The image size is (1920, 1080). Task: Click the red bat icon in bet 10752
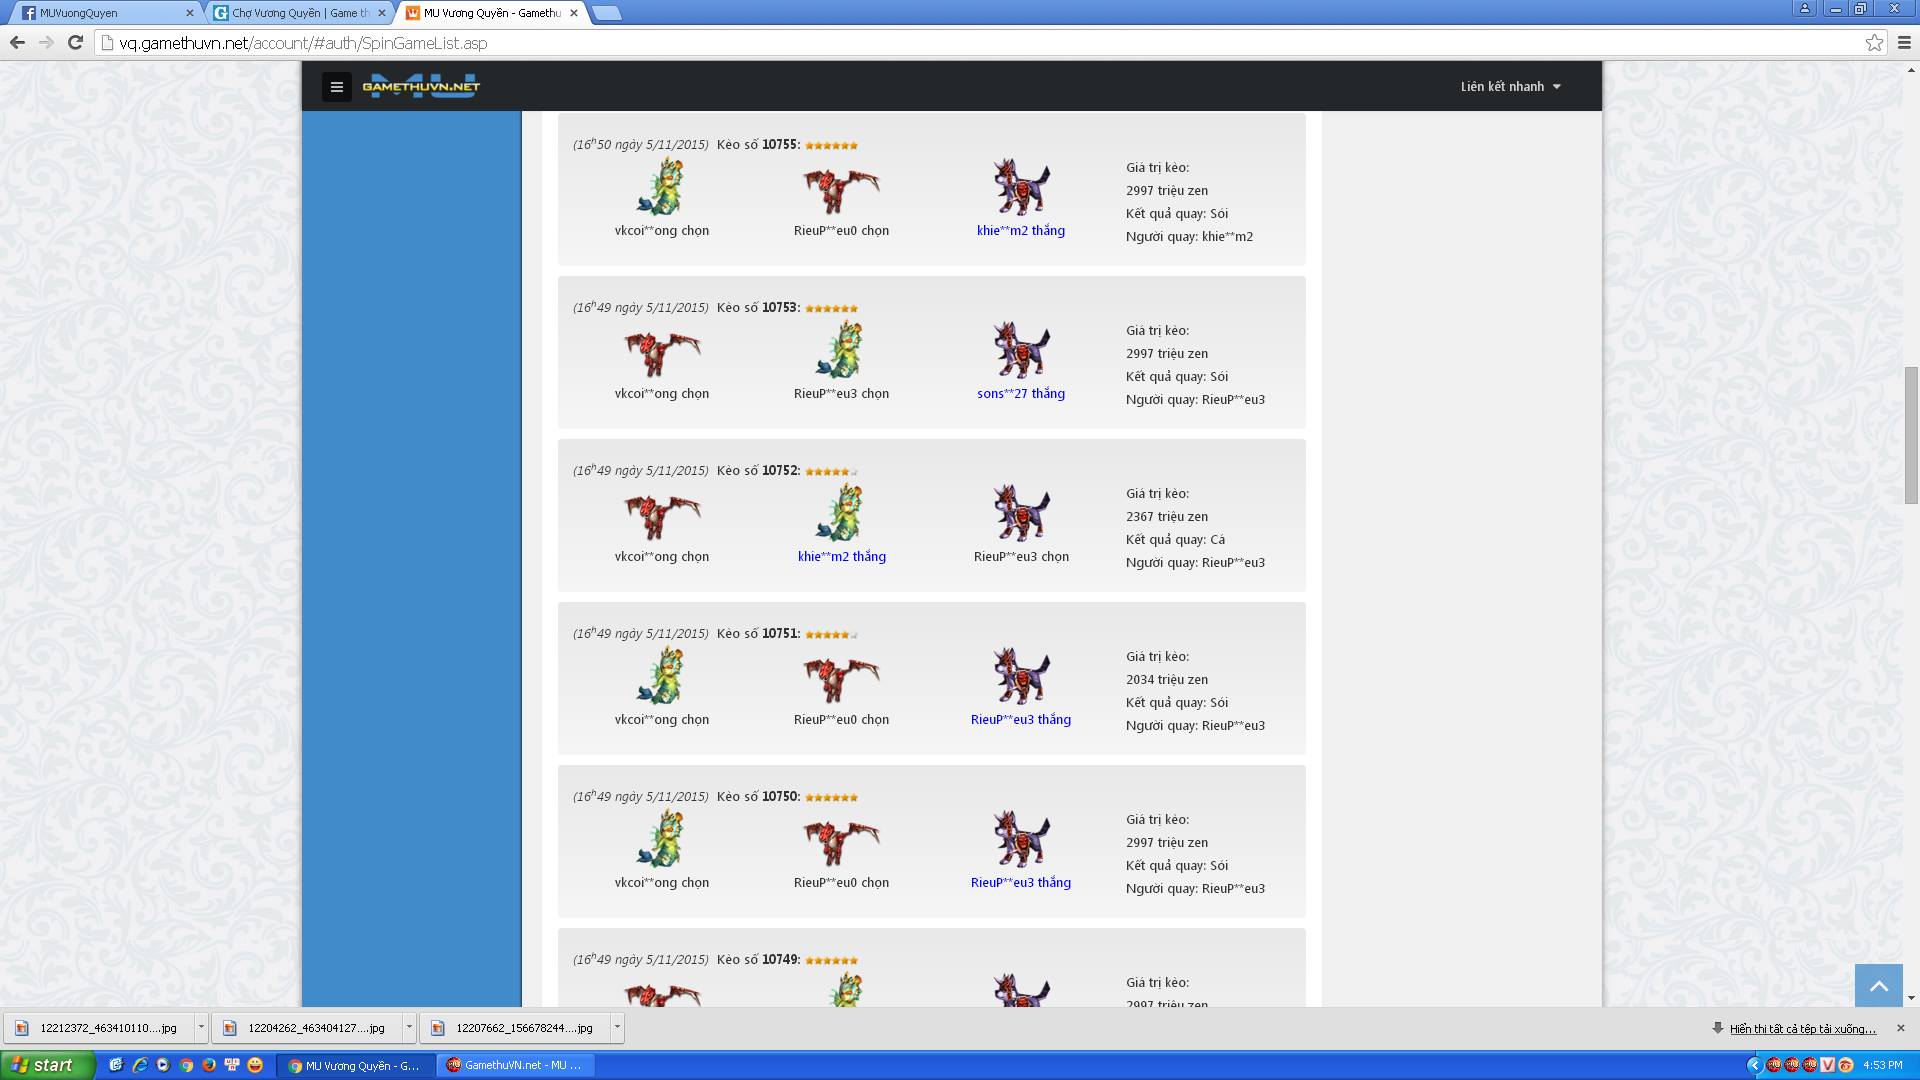[662, 515]
